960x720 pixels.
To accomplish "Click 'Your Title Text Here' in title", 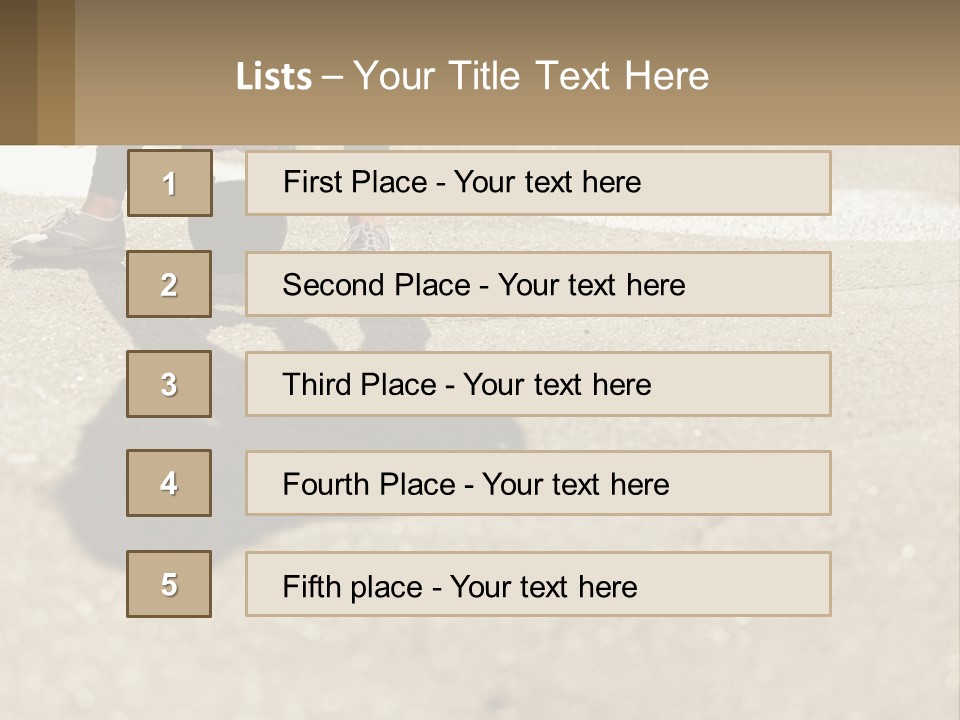I will pos(531,76).
